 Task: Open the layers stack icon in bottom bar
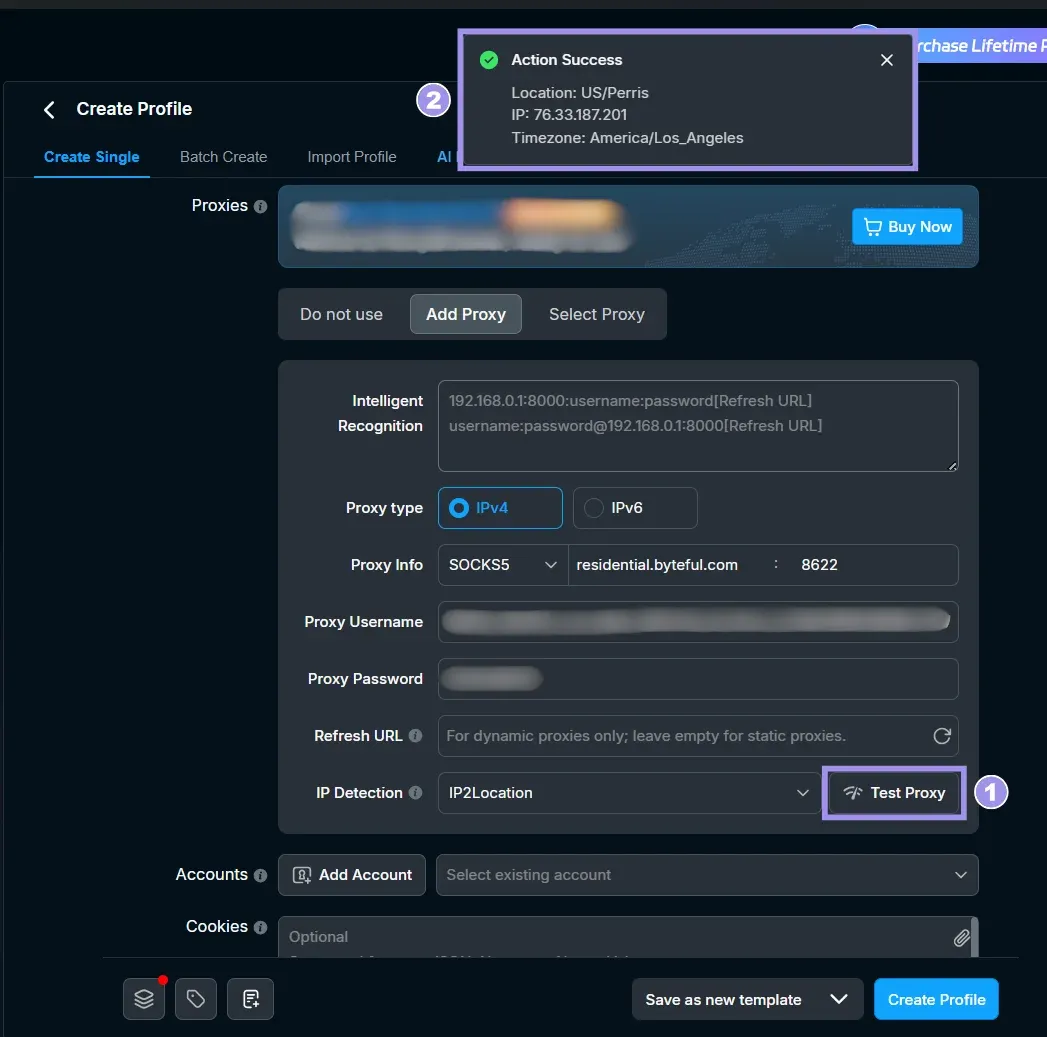tap(144, 999)
